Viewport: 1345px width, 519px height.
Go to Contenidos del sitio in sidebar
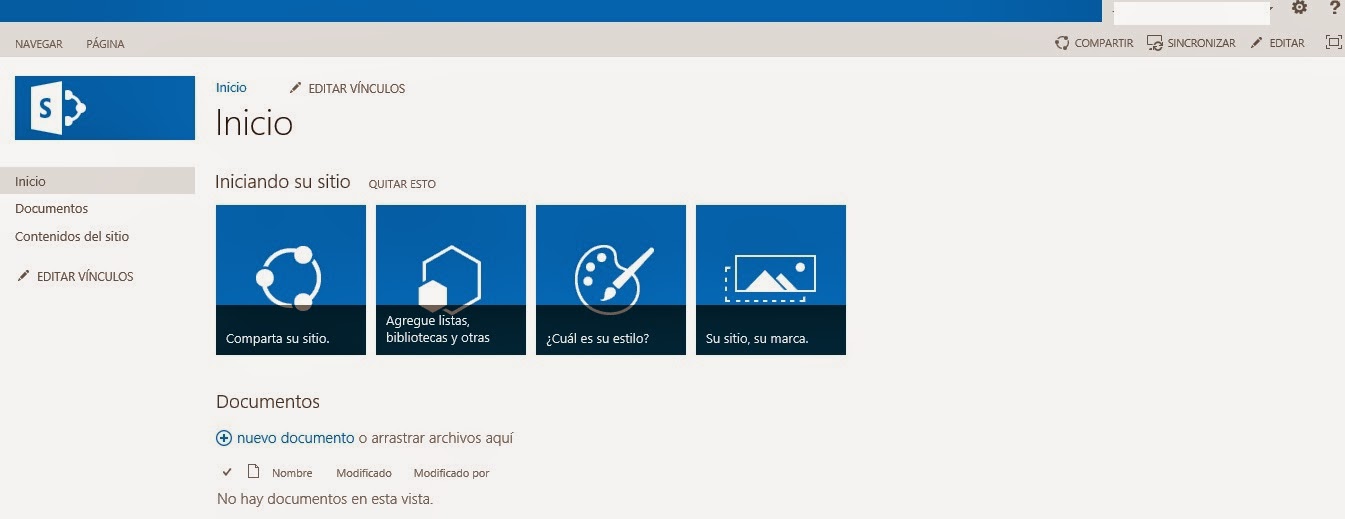tap(72, 237)
